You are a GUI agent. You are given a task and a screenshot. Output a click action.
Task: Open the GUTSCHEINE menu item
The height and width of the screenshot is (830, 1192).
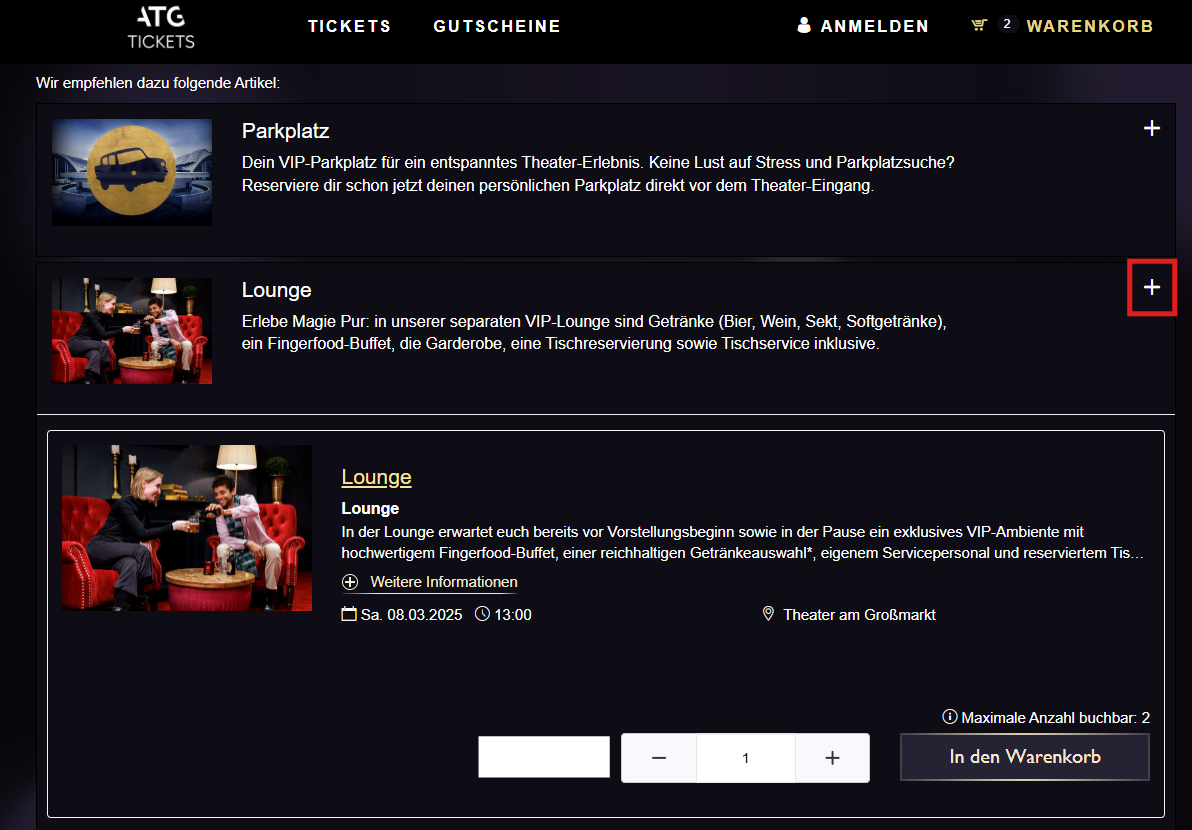tap(497, 27)
